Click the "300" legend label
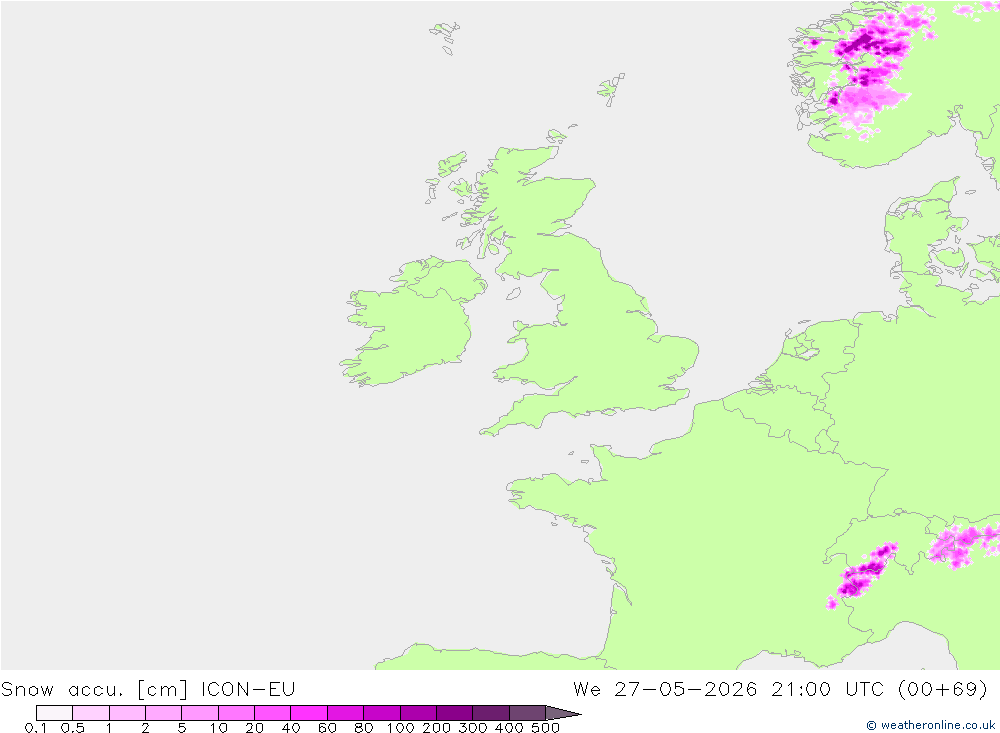The width and height of the screenshot is (1000, 733). (x=473, y=728)
